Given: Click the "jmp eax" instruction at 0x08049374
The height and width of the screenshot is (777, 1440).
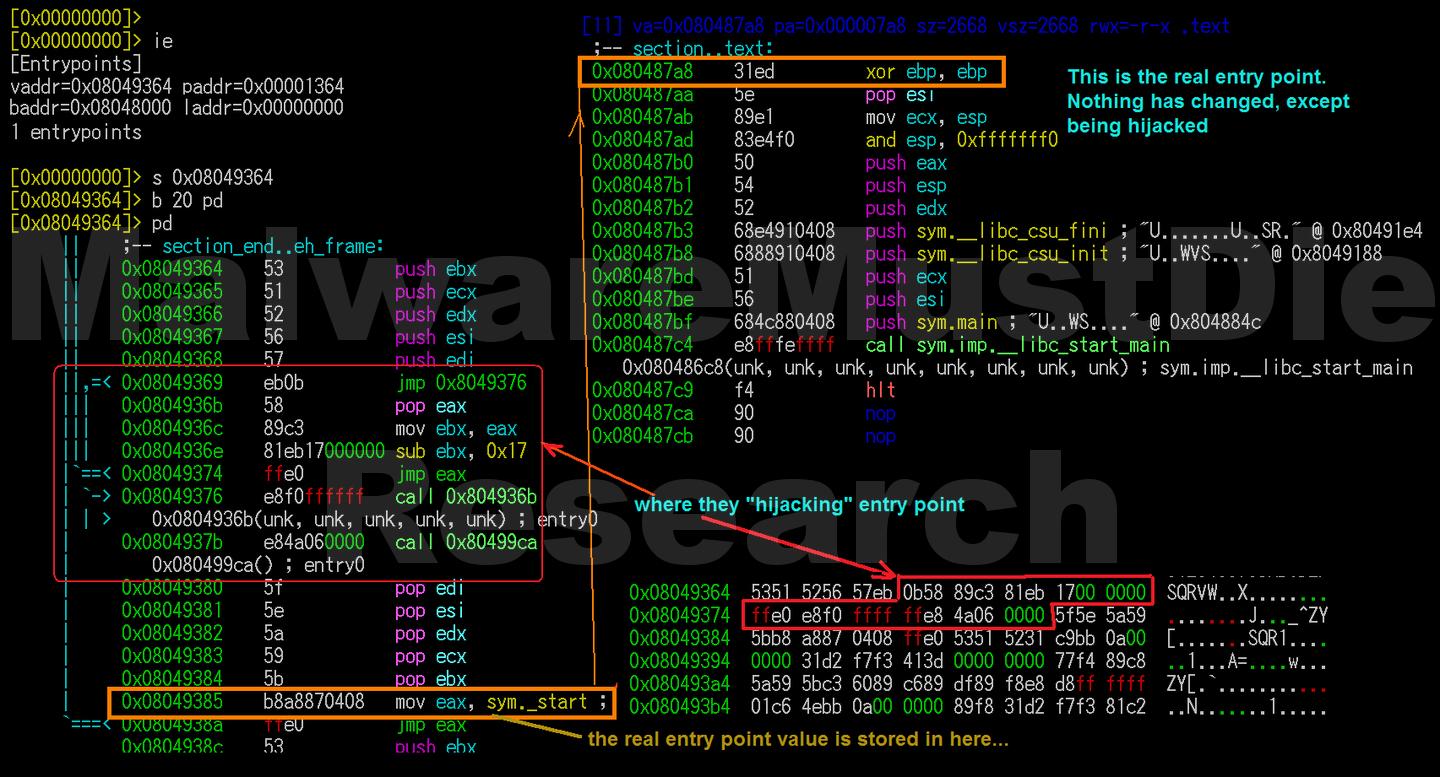Looking at the screenshot, I should coord(431,474).
